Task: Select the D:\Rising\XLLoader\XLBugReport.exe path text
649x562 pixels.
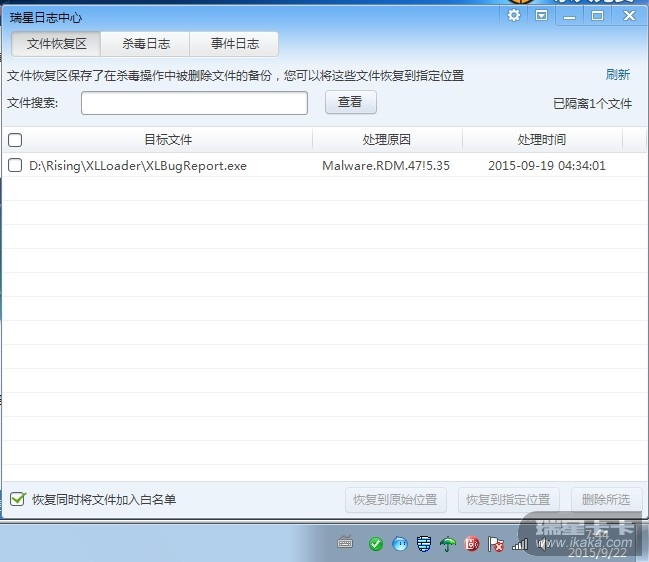Action: click(x=138, y=166)
